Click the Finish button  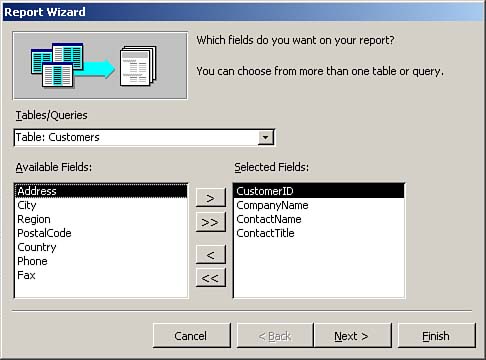(436, 336)
